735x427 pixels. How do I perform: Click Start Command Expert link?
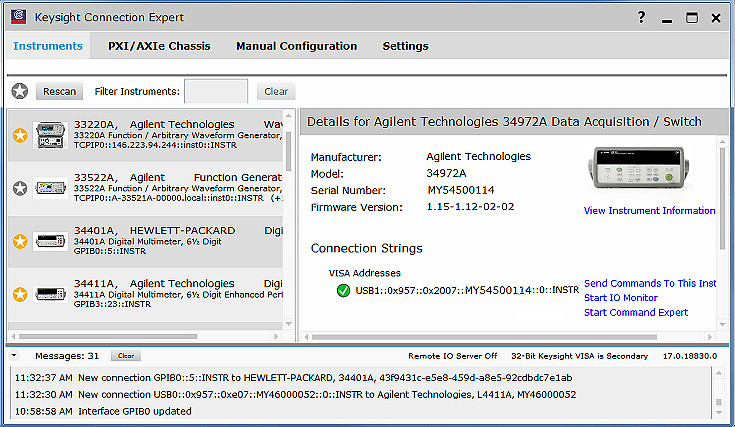pyautogui.click(x=636, y=313)
